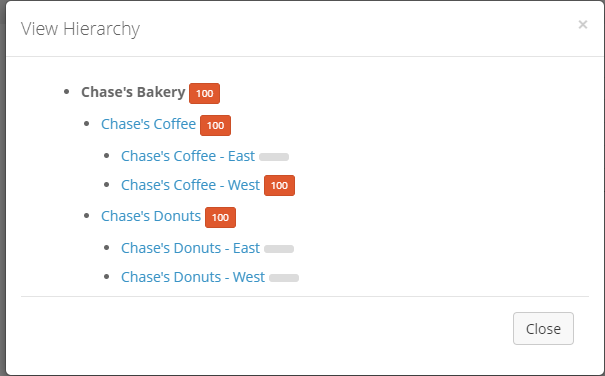
Task: Open the Chase's Donuts link
Action: 151,216
